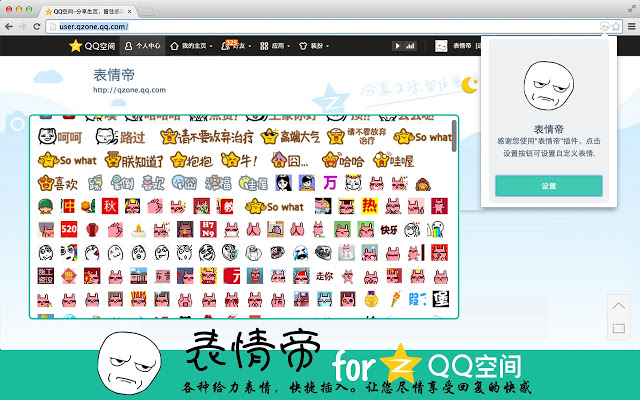This screenshot has width=640, height=400.
Task: Insert the 高端大气 sunglasses star emoticon
Action: 290,136
